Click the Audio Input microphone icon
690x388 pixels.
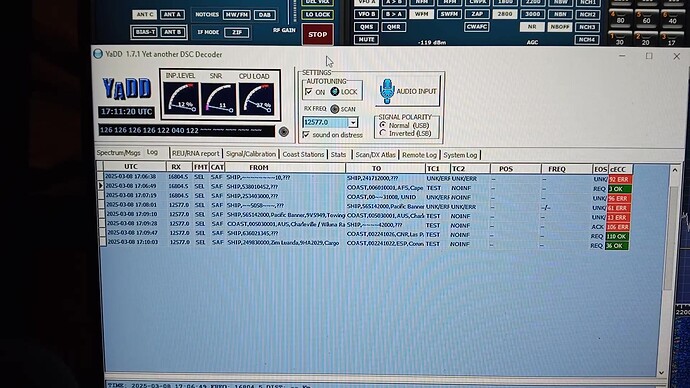pyautogui.click(x=387, y=91)
